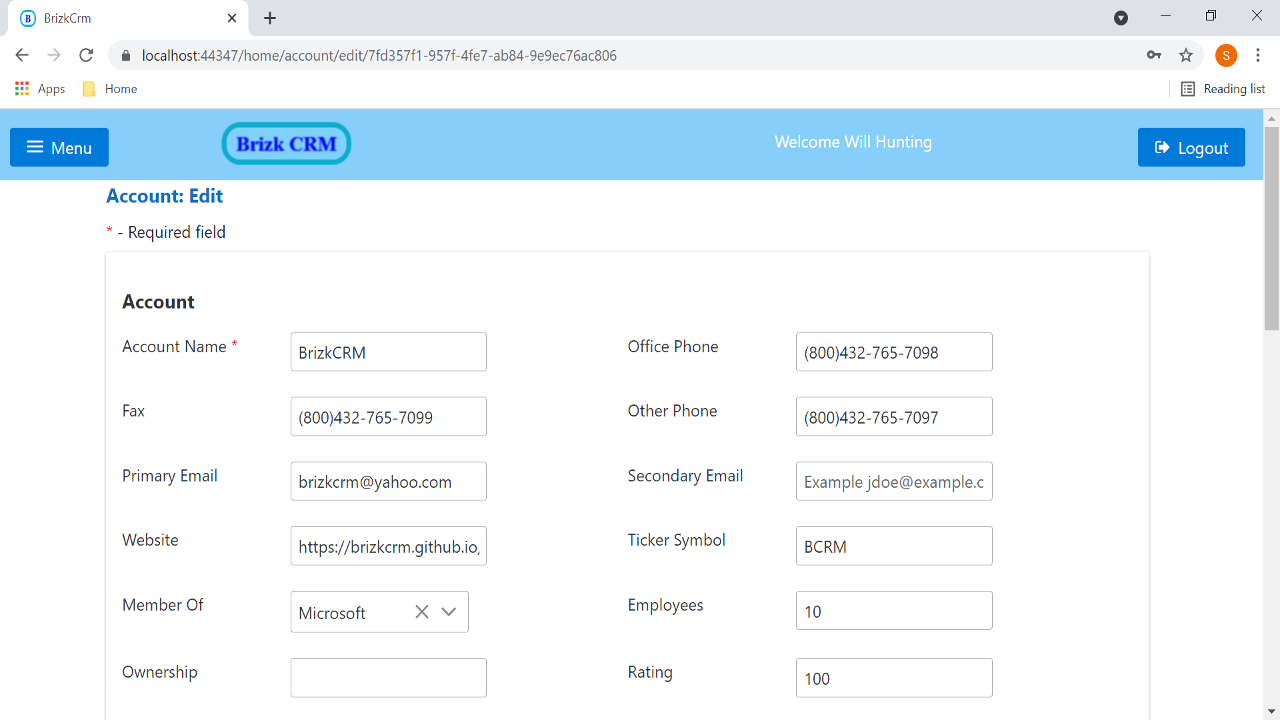This screenshot has height=720, width=1280.
Task: Click the 'Account' section heading
Action: [158, 302]
